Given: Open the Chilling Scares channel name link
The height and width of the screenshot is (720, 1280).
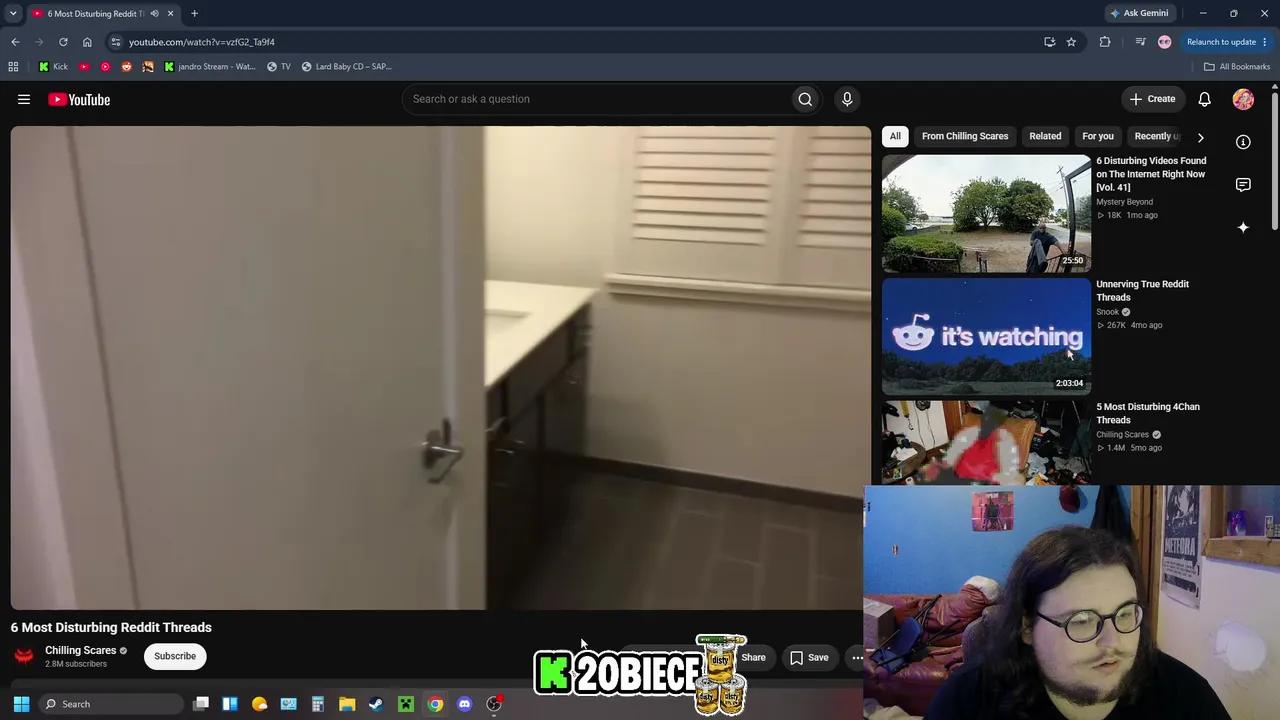Looking at the screenshot, I should pyautogui.click(x=80, y=651).
